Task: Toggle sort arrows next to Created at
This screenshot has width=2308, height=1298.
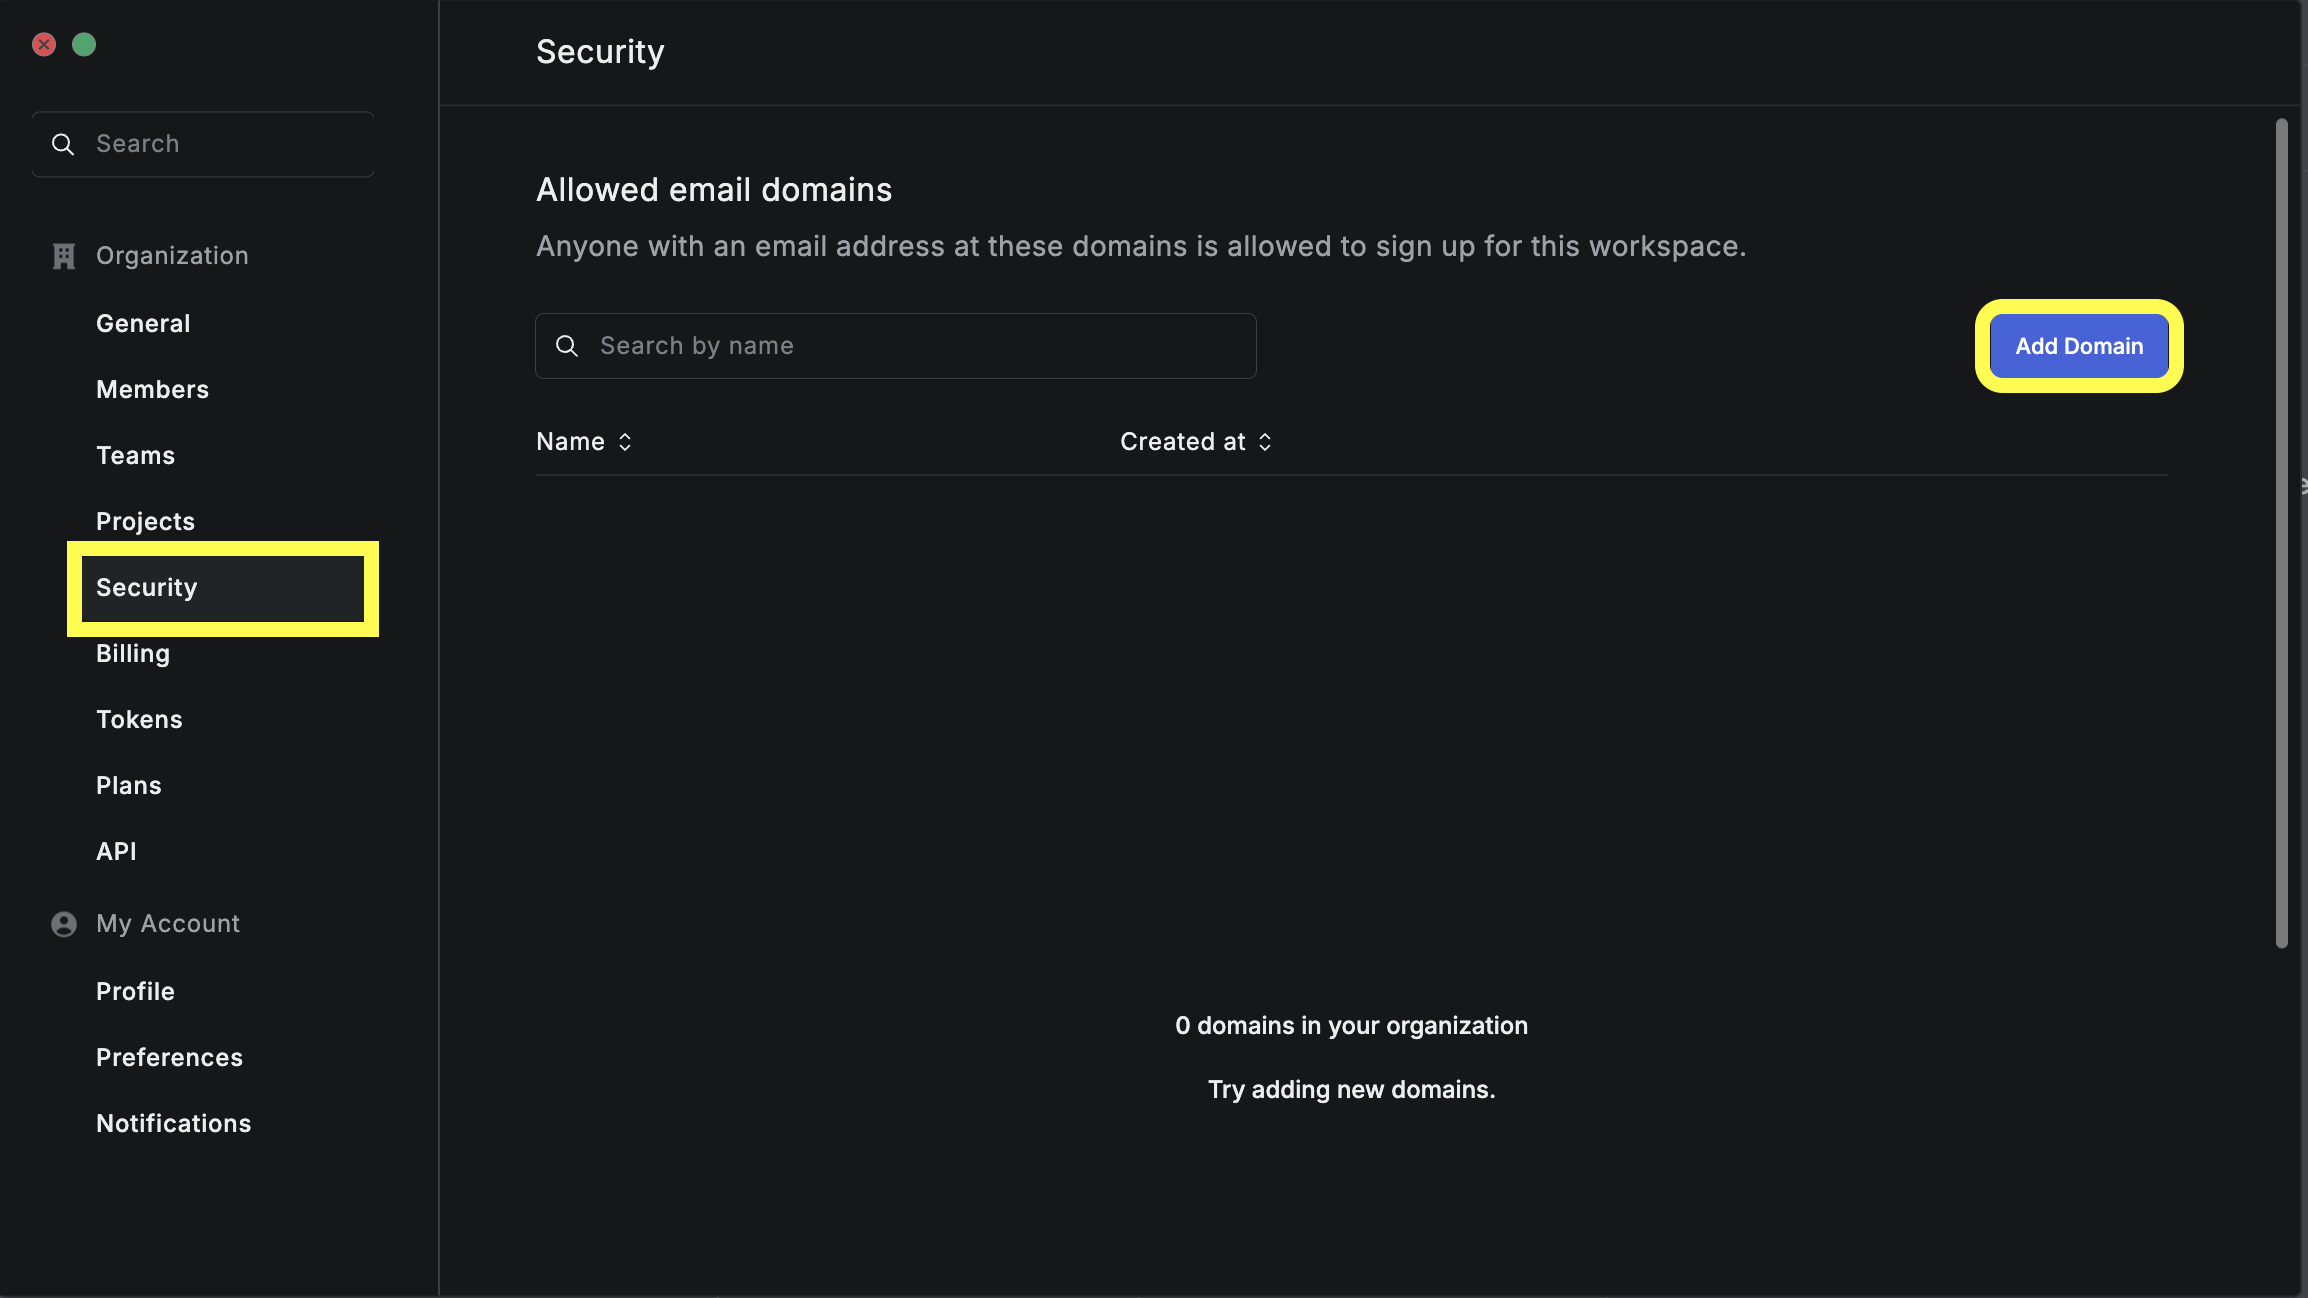Action: pyautogui.click(x=1265, y=442)
